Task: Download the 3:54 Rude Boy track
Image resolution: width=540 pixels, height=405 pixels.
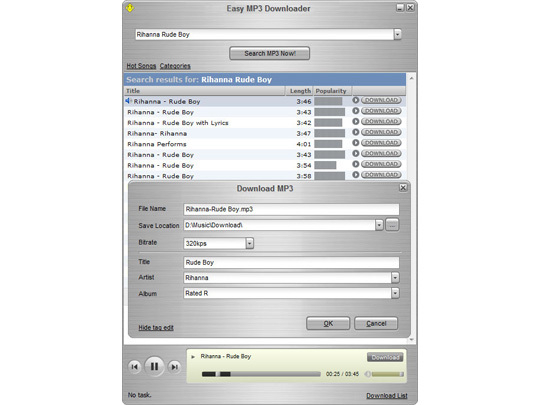Action: coord(381,164)
